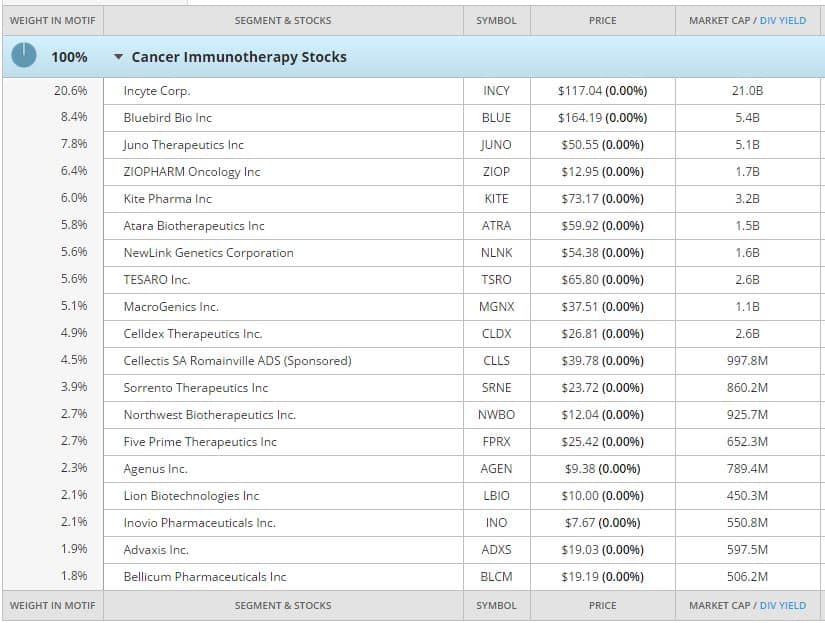This screenshot has width=825, height=623.
Task: Click the MGNX ticker symbol
Action: (x=496, y=307)
